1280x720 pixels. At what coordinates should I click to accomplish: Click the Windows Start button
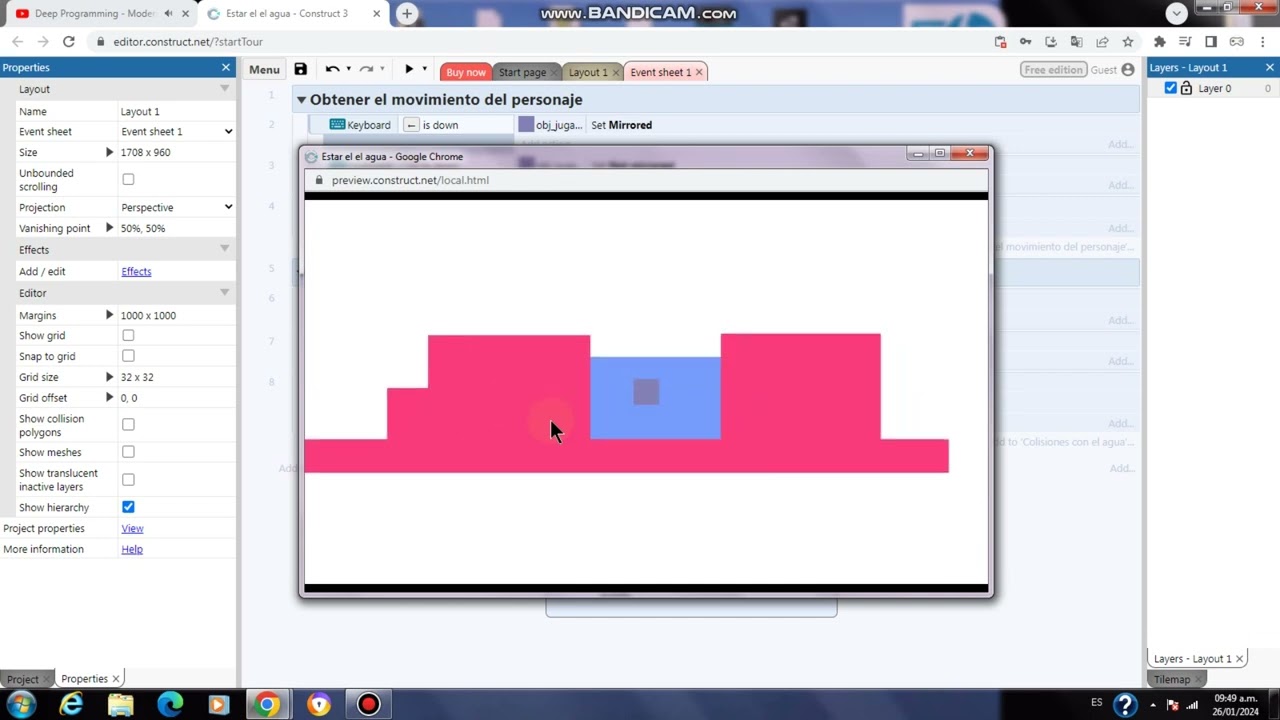(x=21, y=705)
